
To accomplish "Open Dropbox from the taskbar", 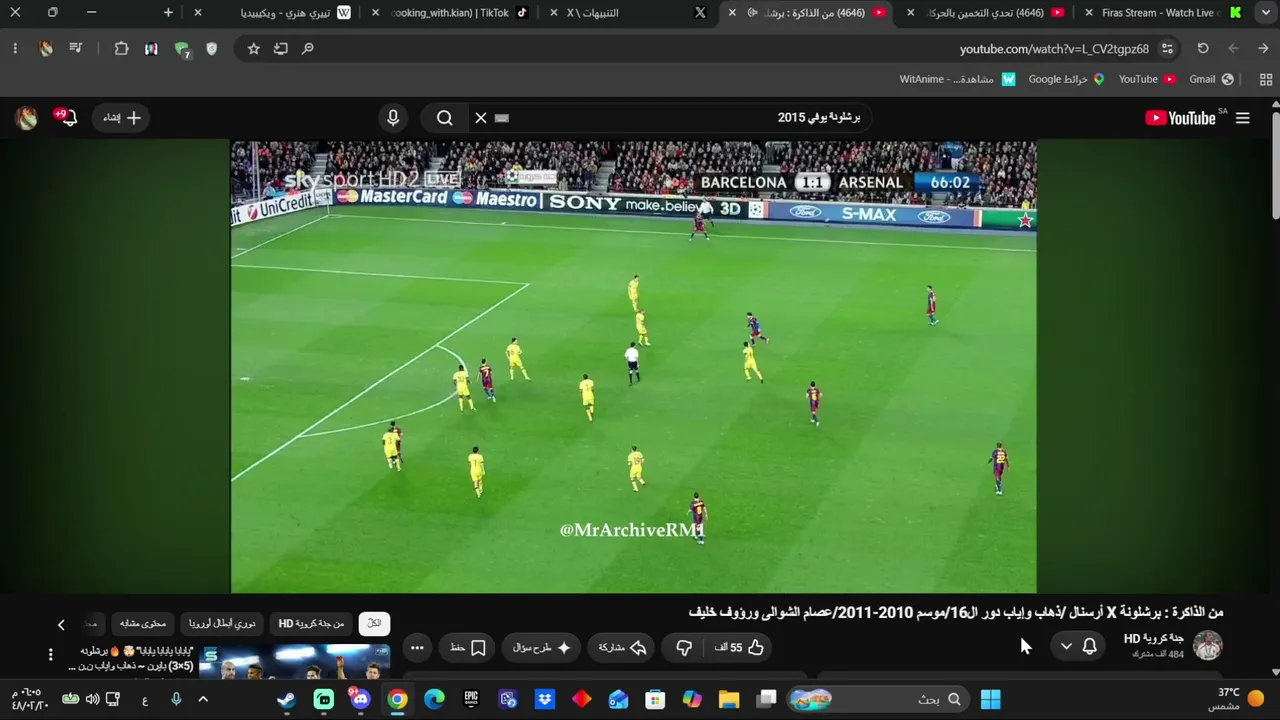I will click(x=545, y=699).
